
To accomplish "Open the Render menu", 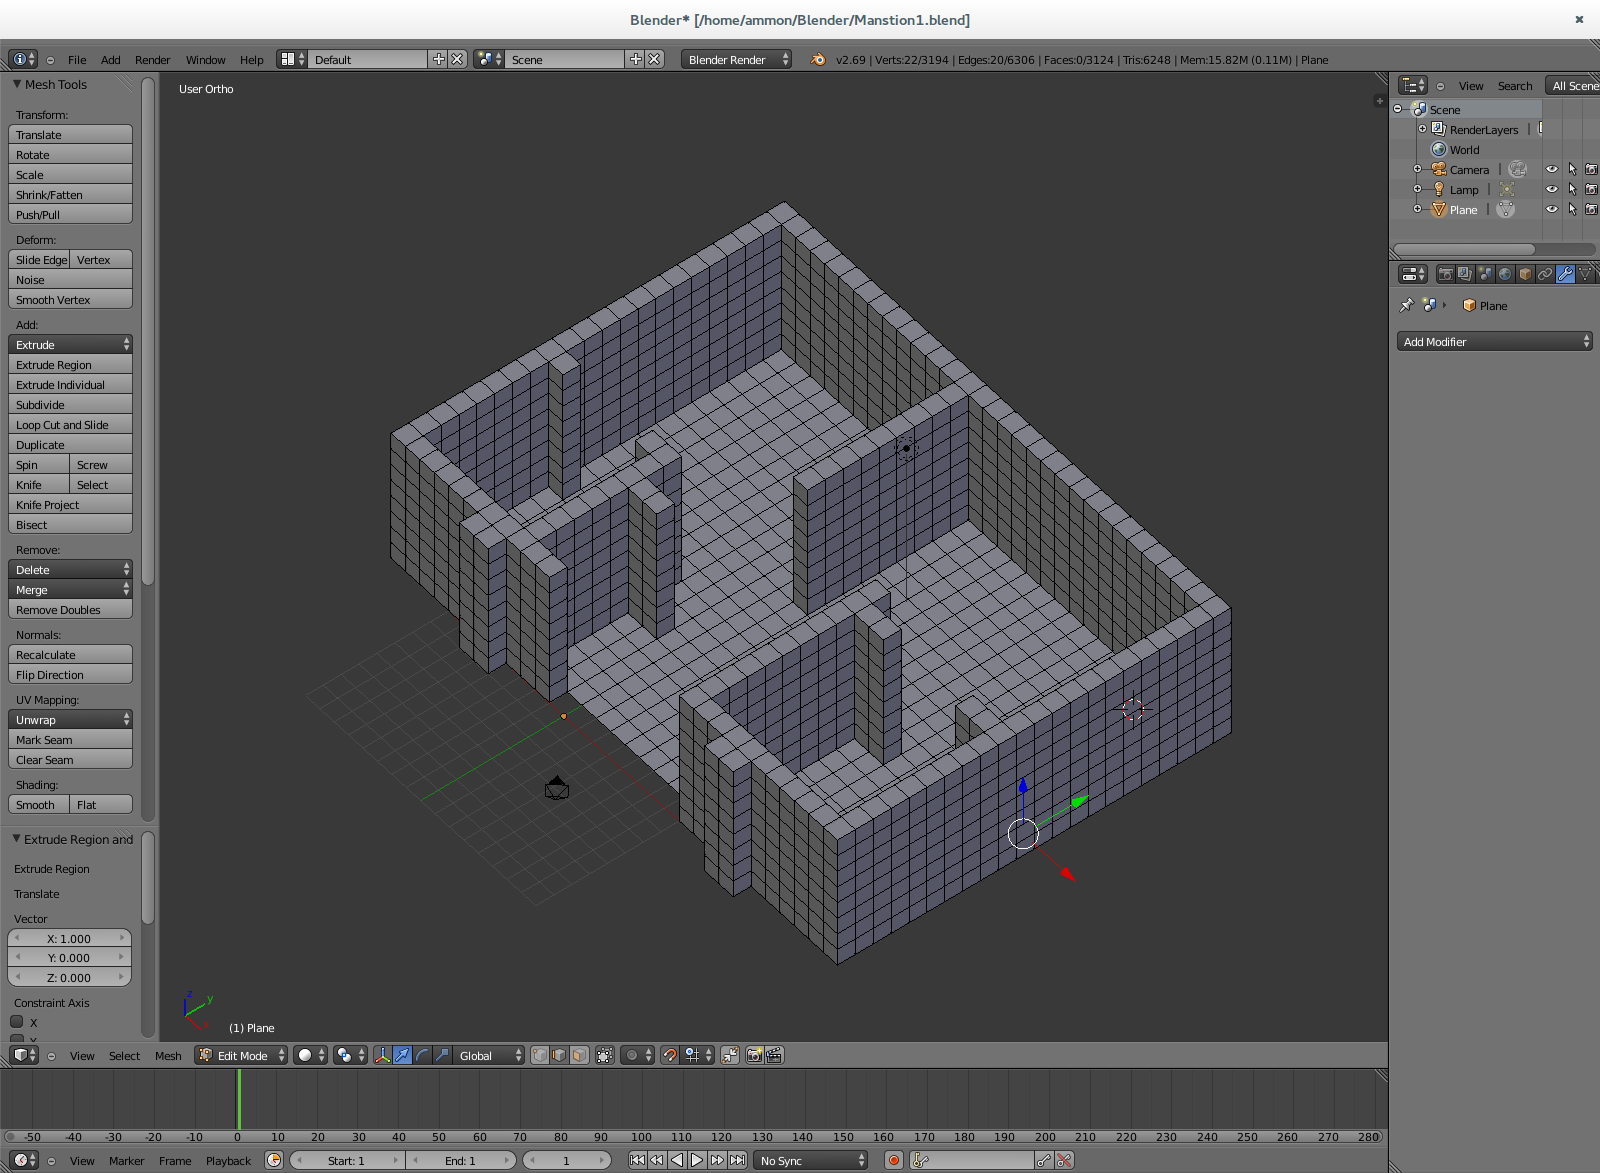I will click(152, 60).
